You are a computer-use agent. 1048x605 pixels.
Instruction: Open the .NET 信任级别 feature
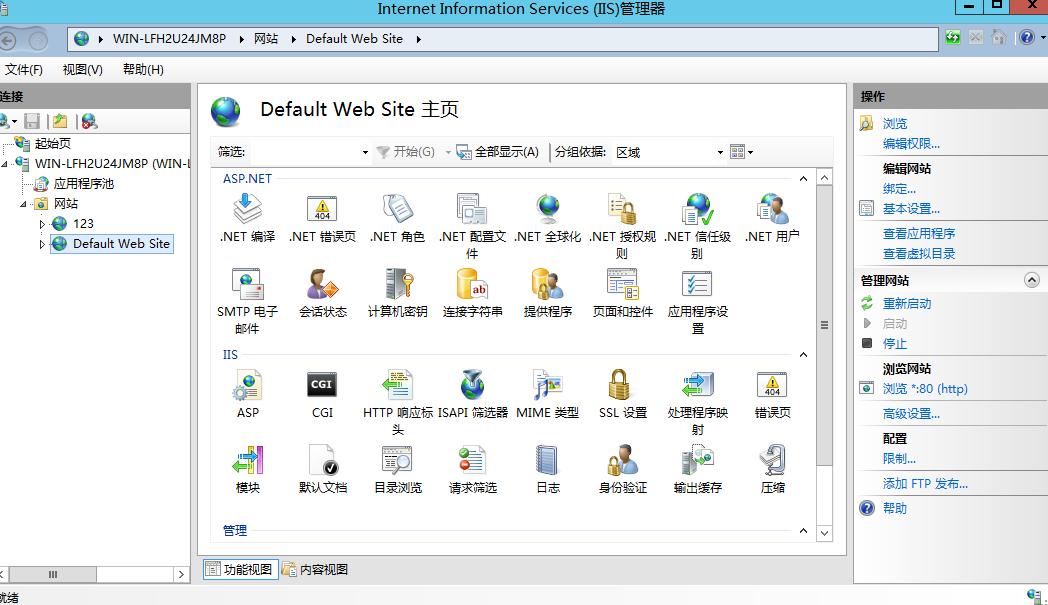(x=697, y=226)
